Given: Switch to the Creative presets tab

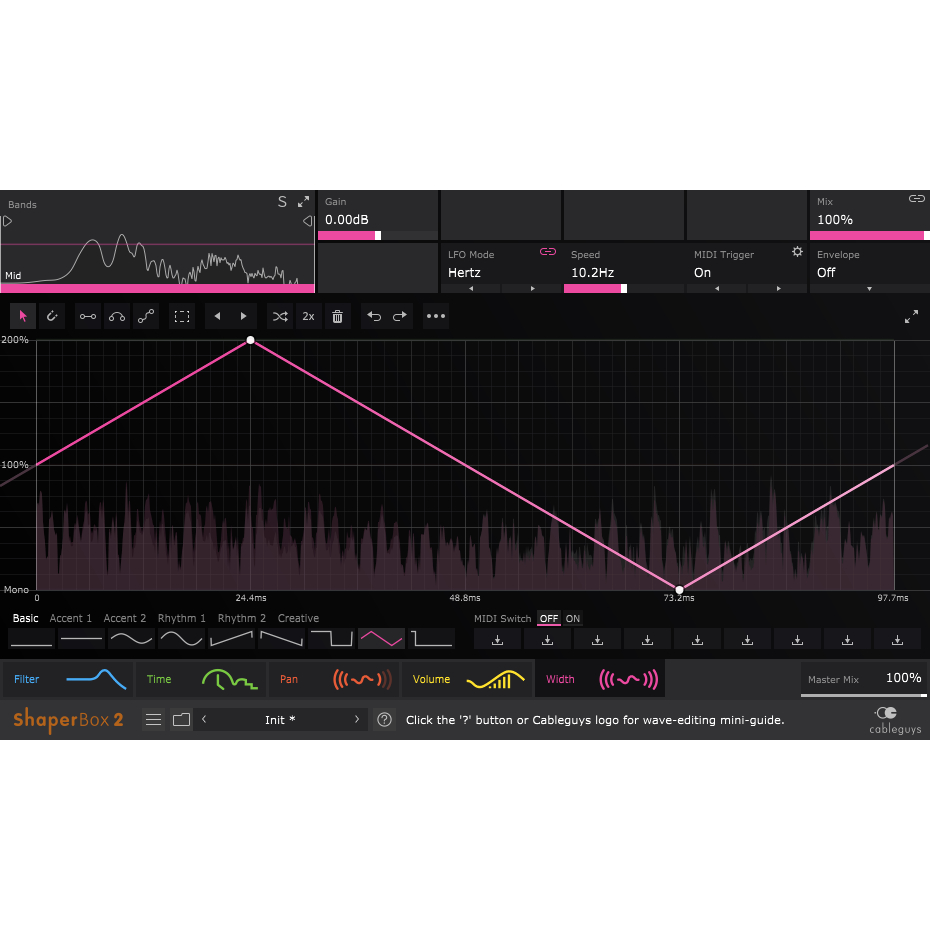Looking at the screenshot, I should pyautogui.click(x=298, y=618).
